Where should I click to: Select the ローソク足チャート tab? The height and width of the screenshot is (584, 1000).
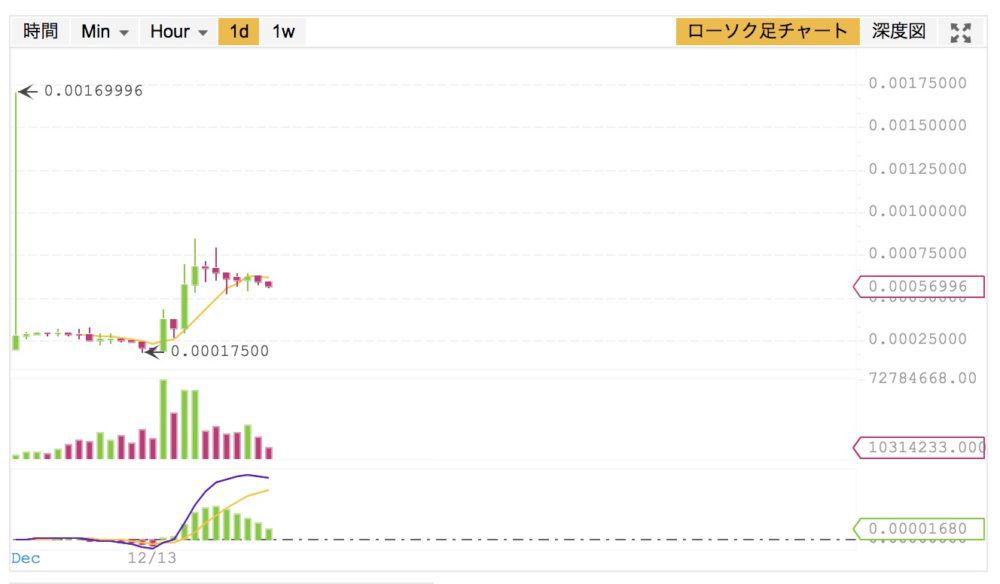767,31
